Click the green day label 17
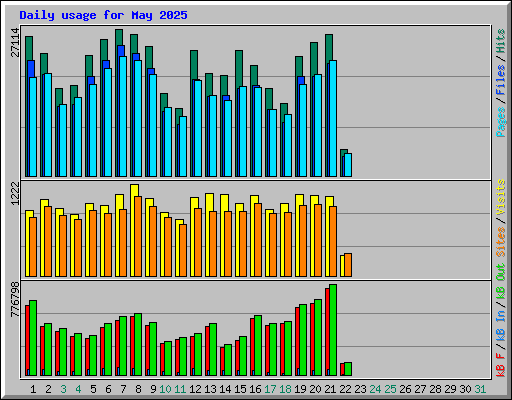This screenshot has width=512, height=400. tap(270, 389)
